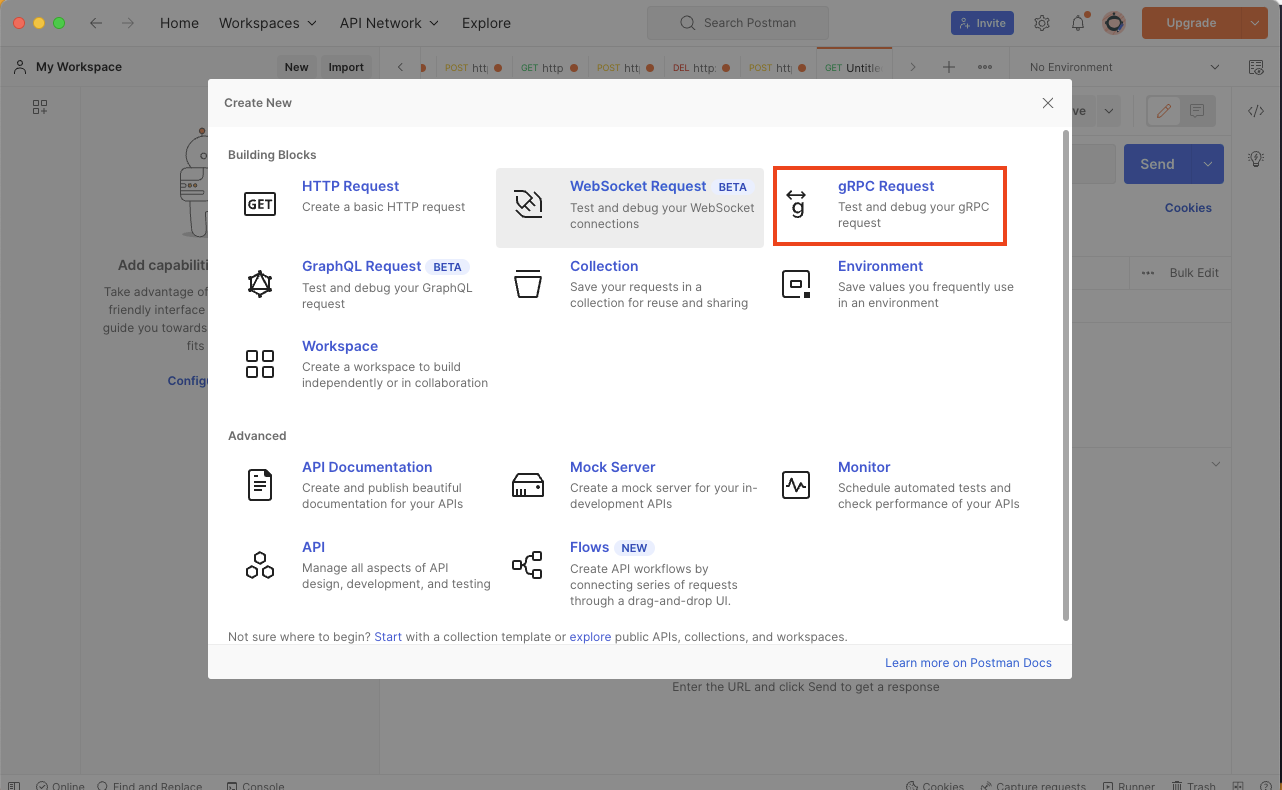Screen dimensions: 1282x790
Task: Click the Search Postman field
Action: tap(738, 23)
